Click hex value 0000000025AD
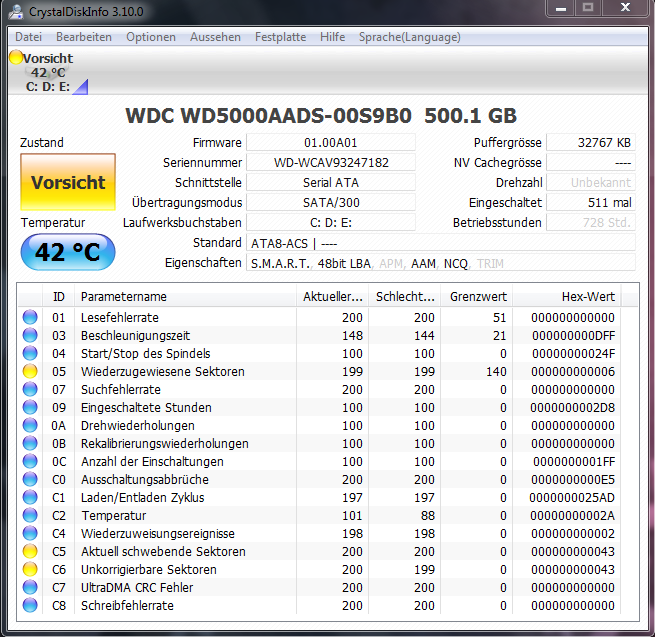Viewport: 655px width, 637px height. 572,497
